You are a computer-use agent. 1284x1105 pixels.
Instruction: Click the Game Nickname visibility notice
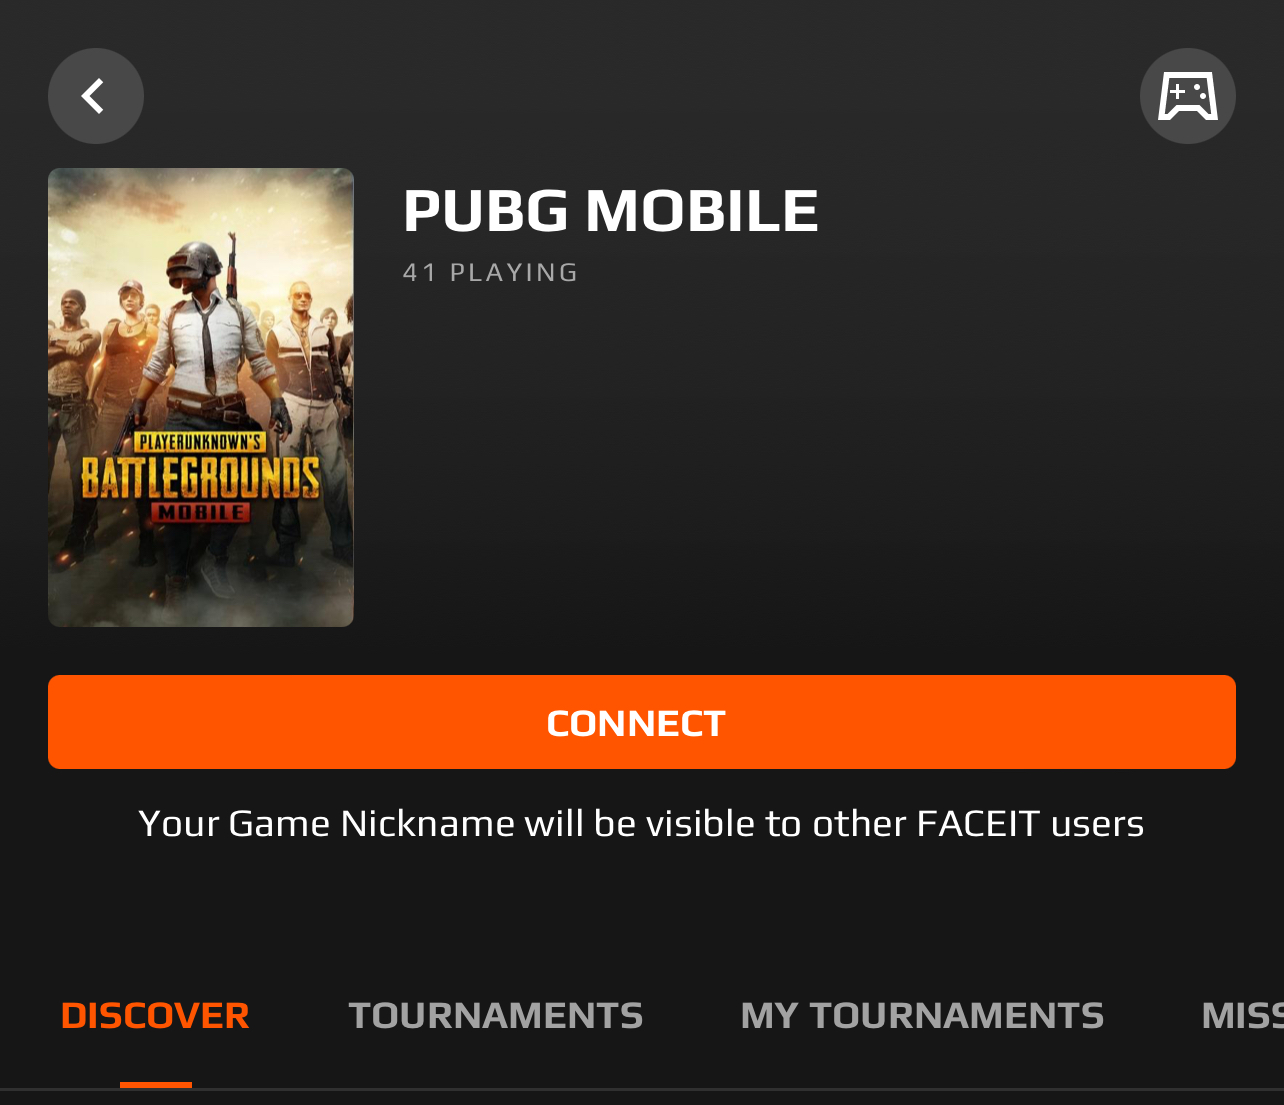[641, 824]
